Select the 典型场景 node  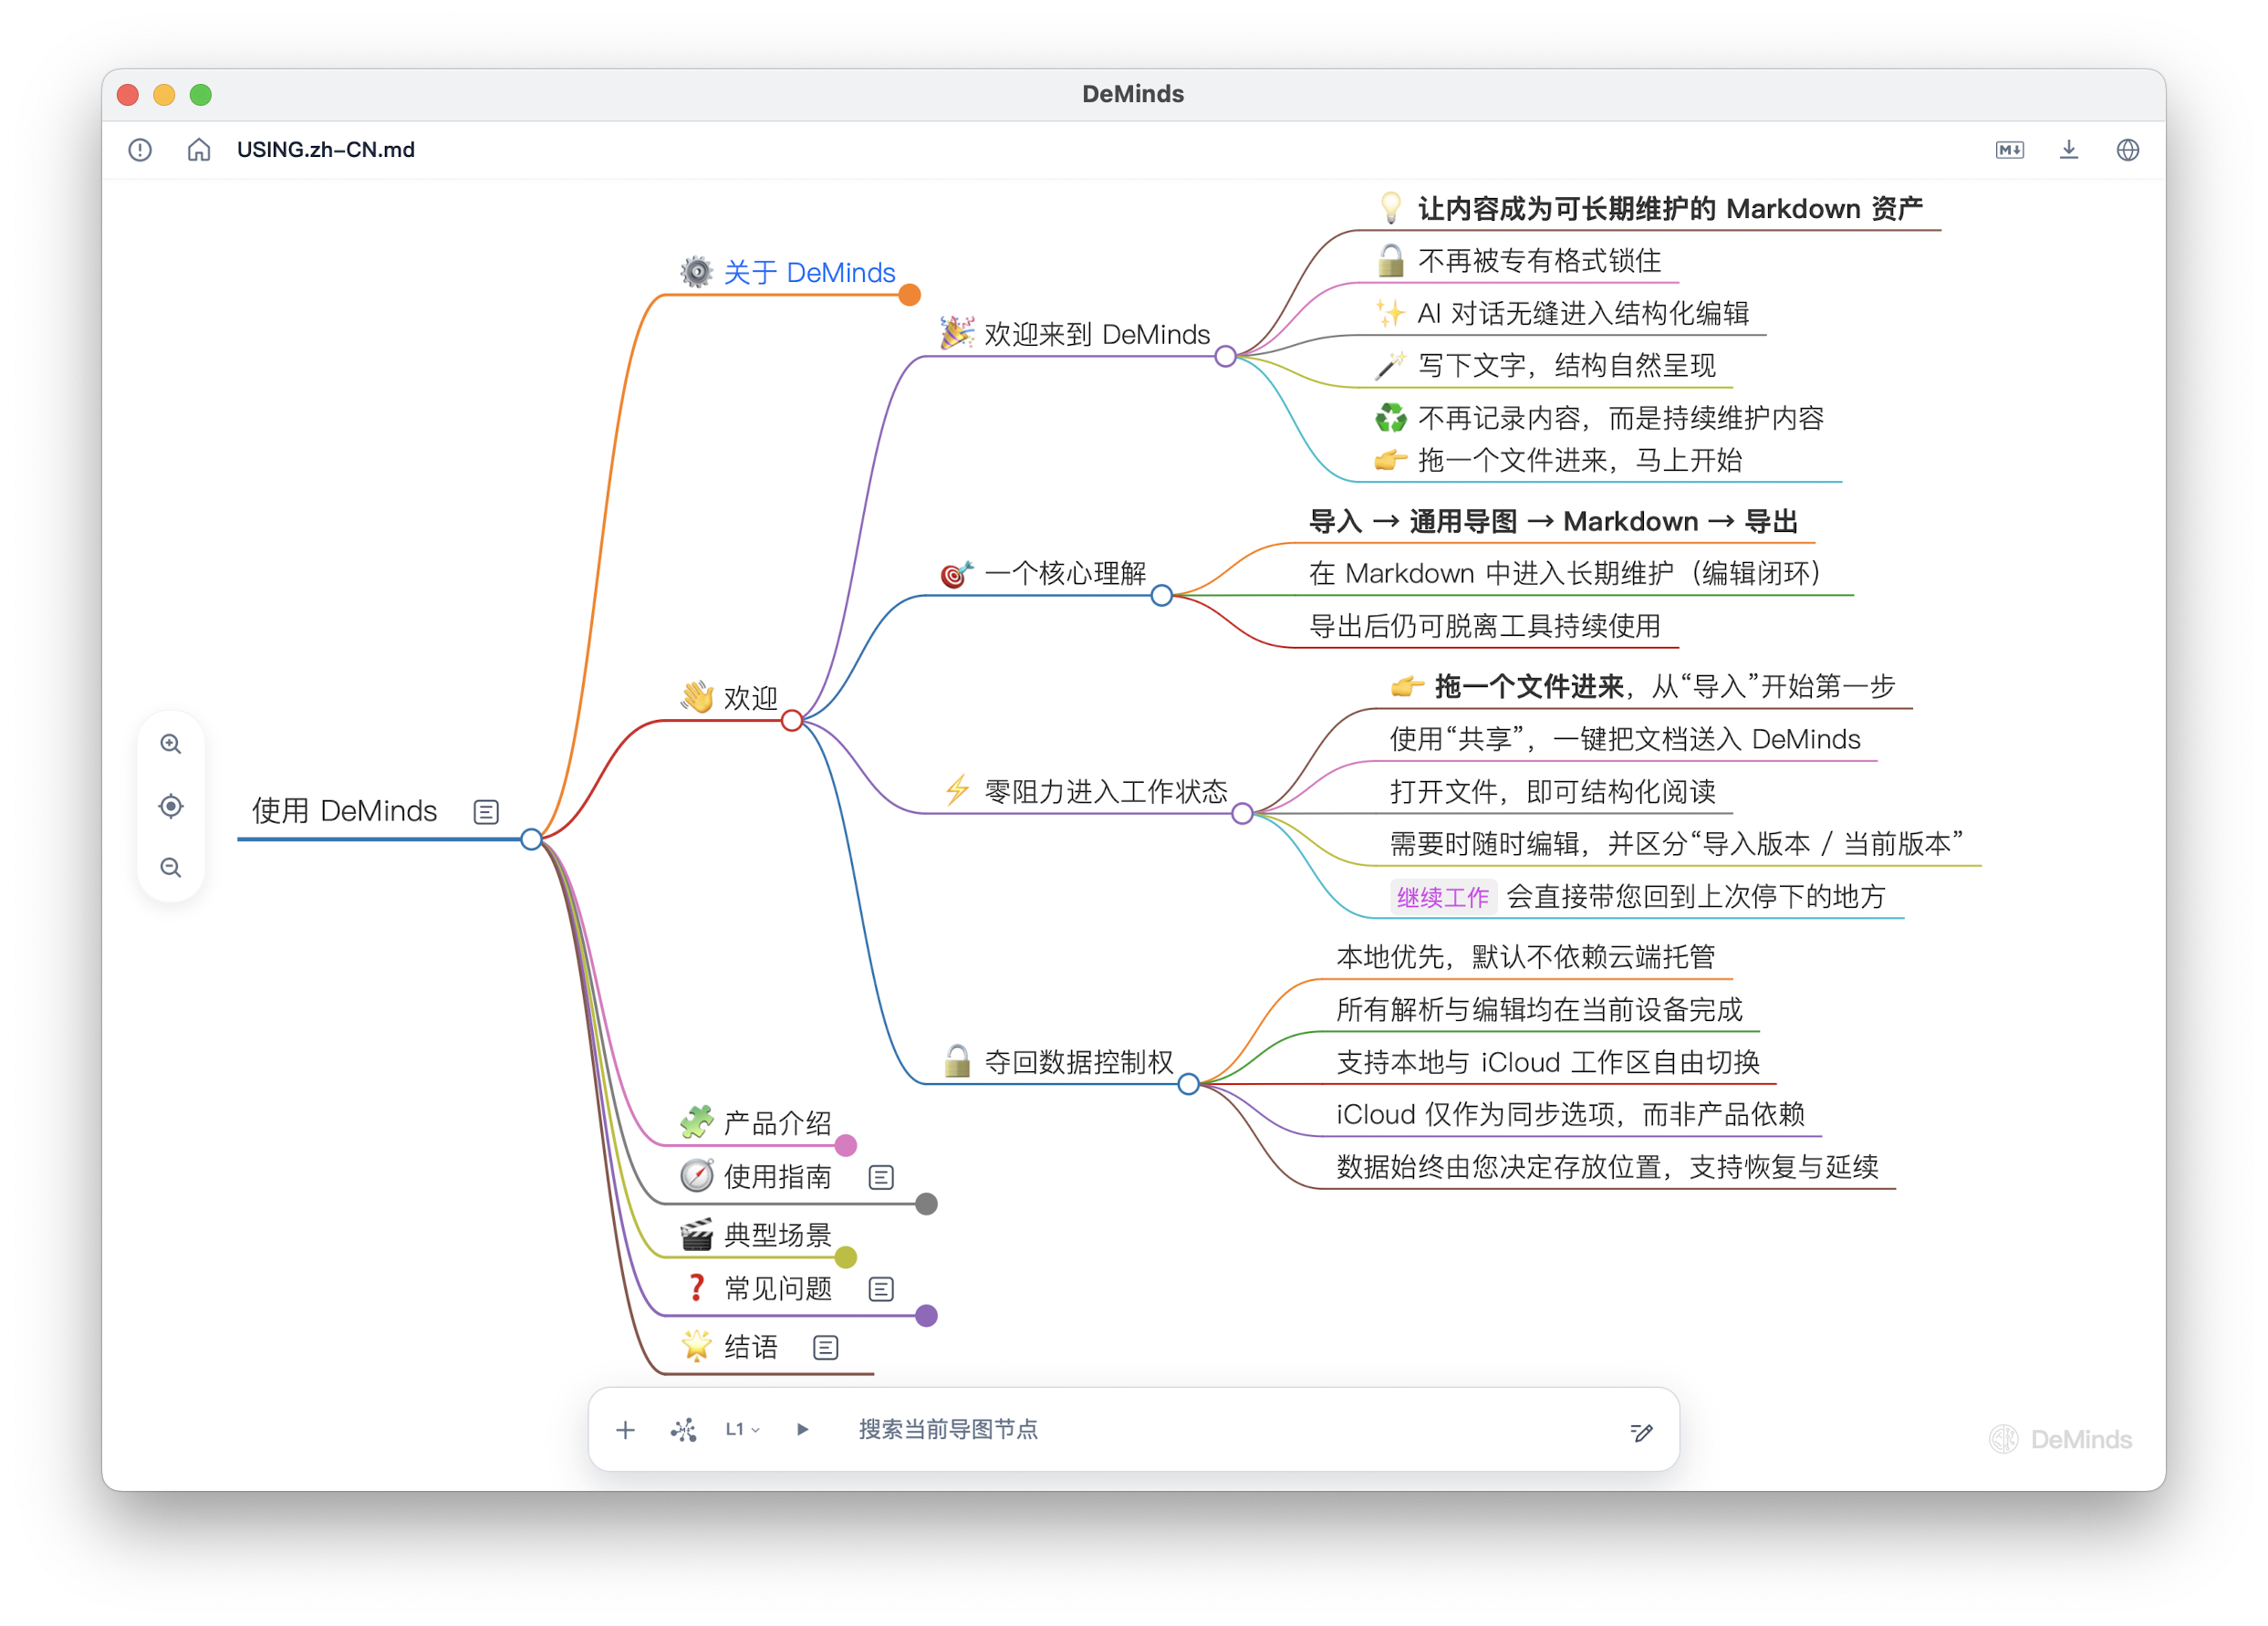(x=755, y=1235)
